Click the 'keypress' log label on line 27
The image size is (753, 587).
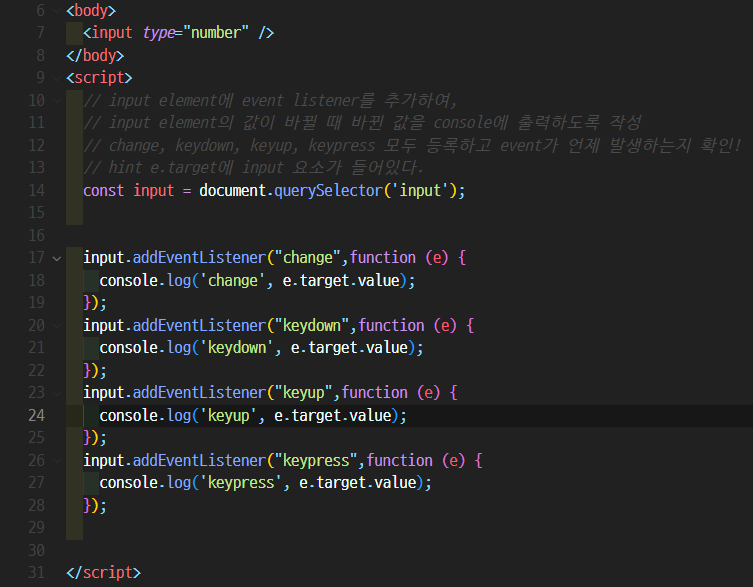pyautogui.click(x=241, y=483)
